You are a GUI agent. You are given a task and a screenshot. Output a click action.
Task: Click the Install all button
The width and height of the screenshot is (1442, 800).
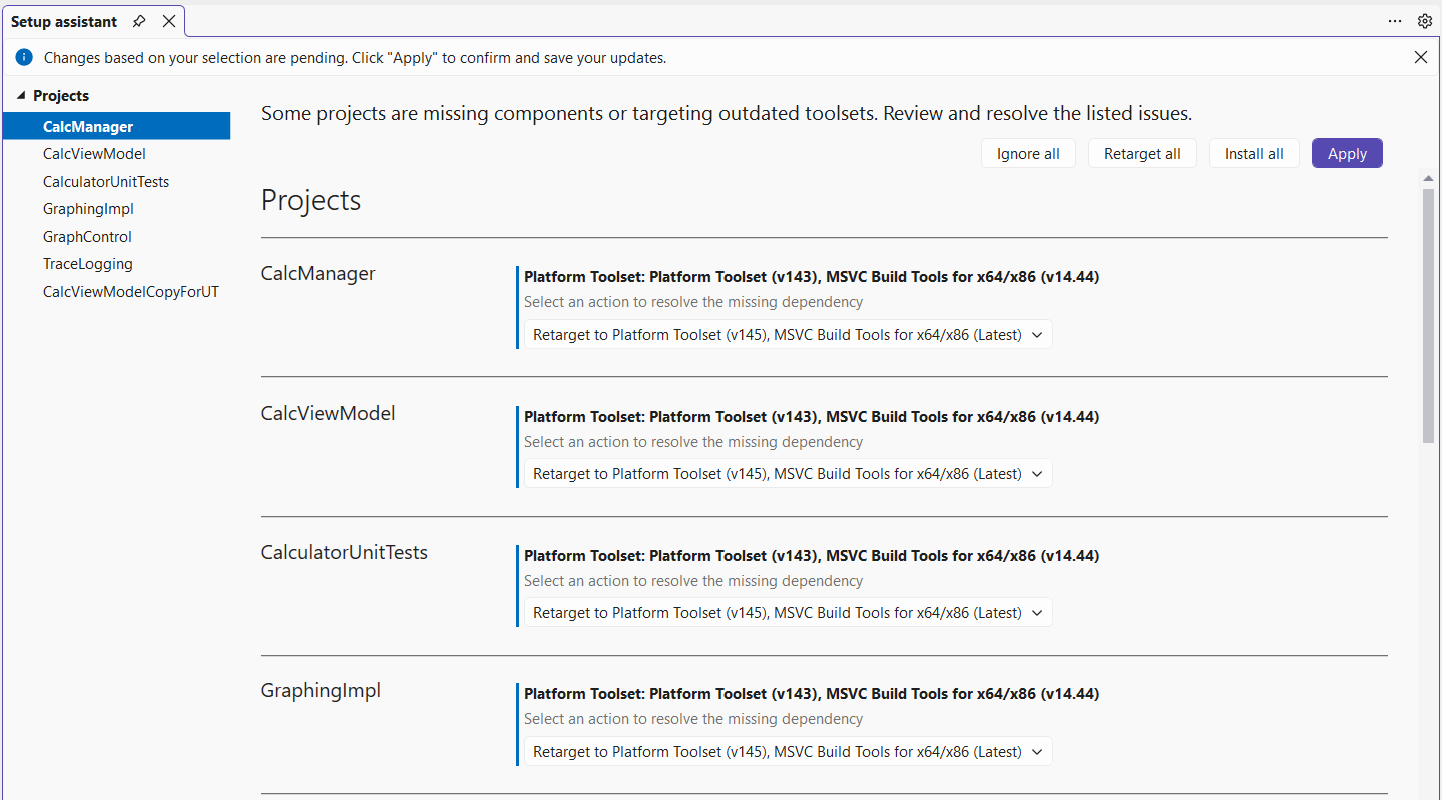1254,153
